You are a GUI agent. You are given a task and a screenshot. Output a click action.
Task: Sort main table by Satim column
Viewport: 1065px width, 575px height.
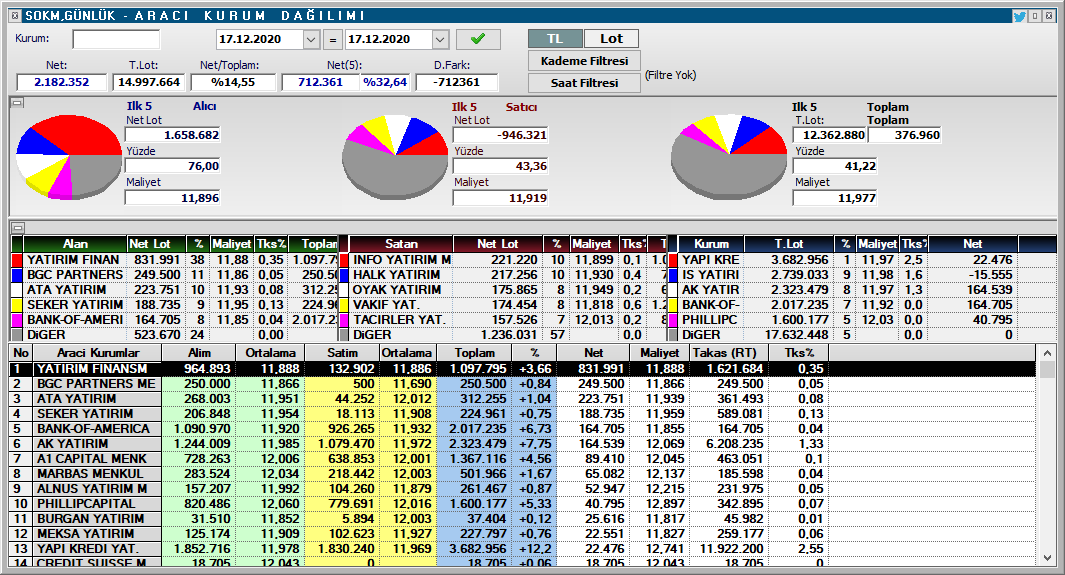point(342,353)
